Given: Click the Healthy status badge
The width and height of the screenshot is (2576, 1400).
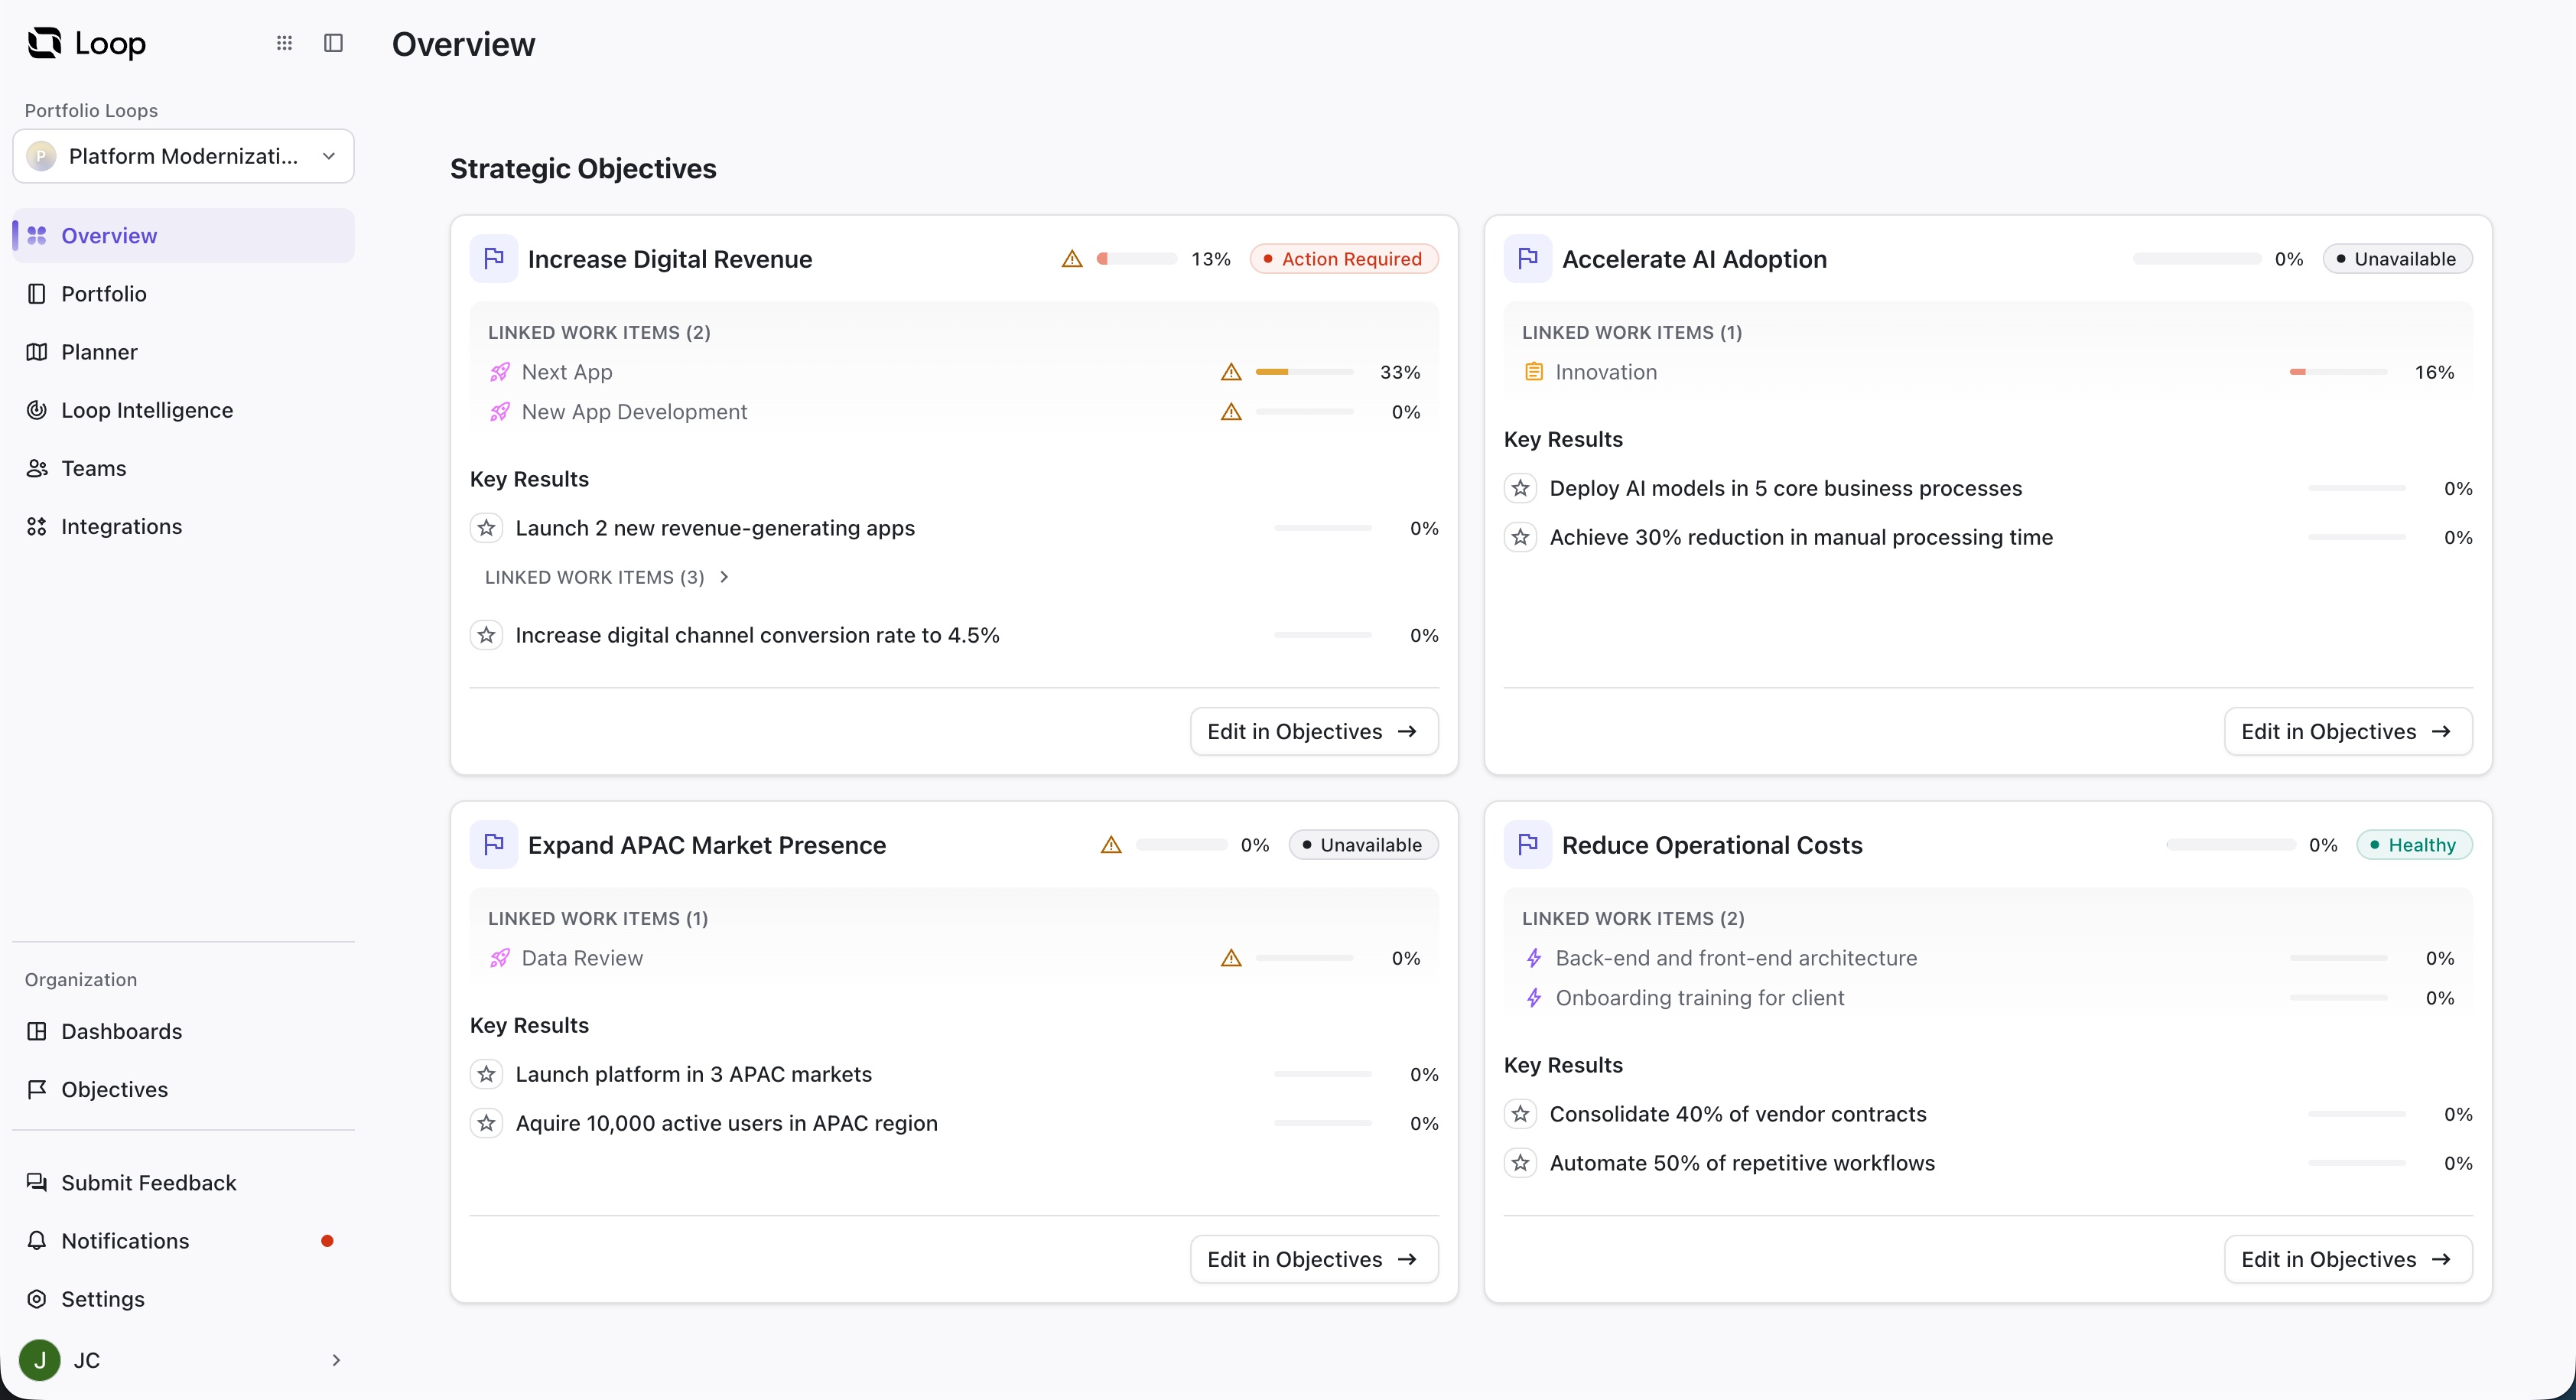Looking at the screenshot, I should [2414, 845].
